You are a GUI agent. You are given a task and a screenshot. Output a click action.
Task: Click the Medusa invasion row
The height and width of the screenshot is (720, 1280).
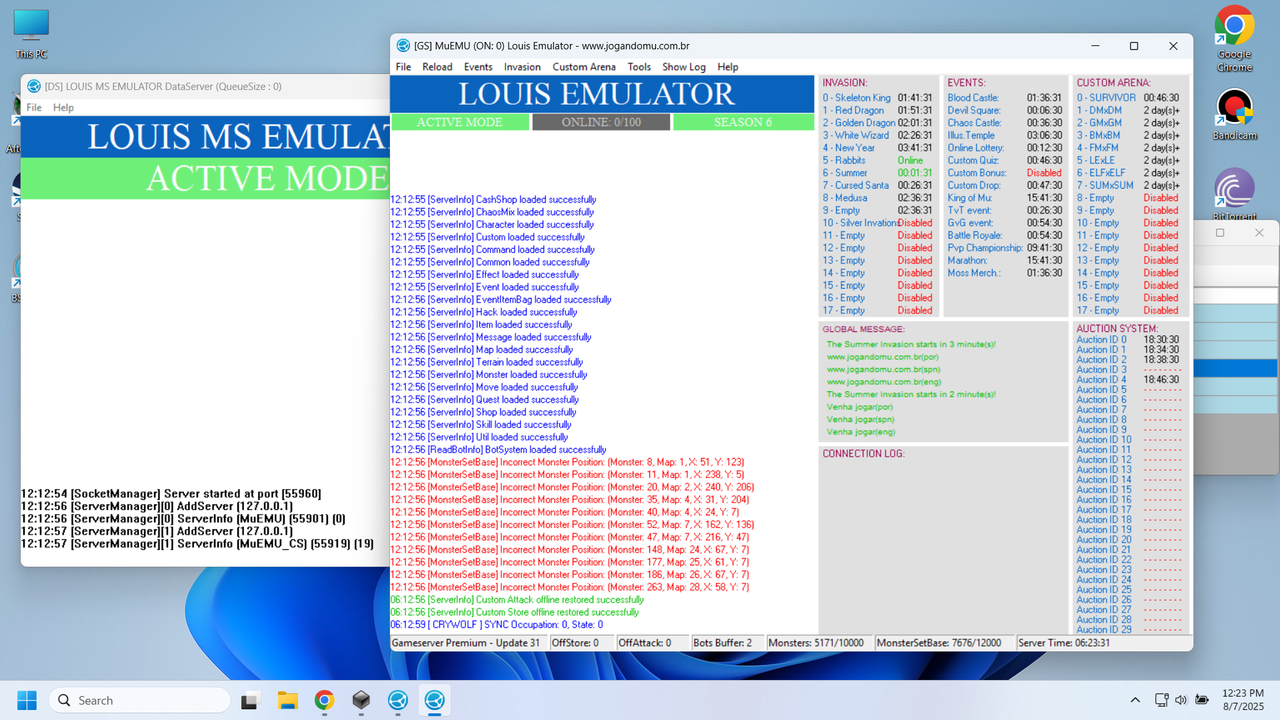[877, 198]
